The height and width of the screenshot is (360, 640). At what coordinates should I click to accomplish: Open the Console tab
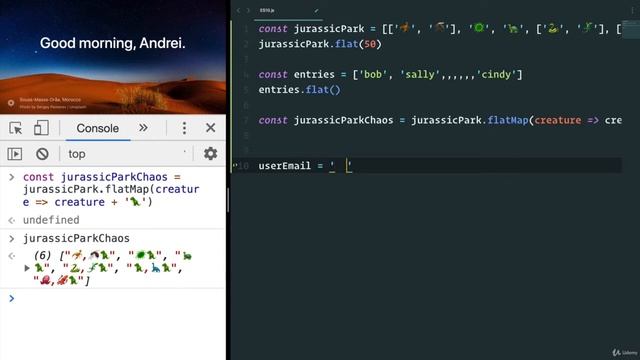click(x=98, y=128)
